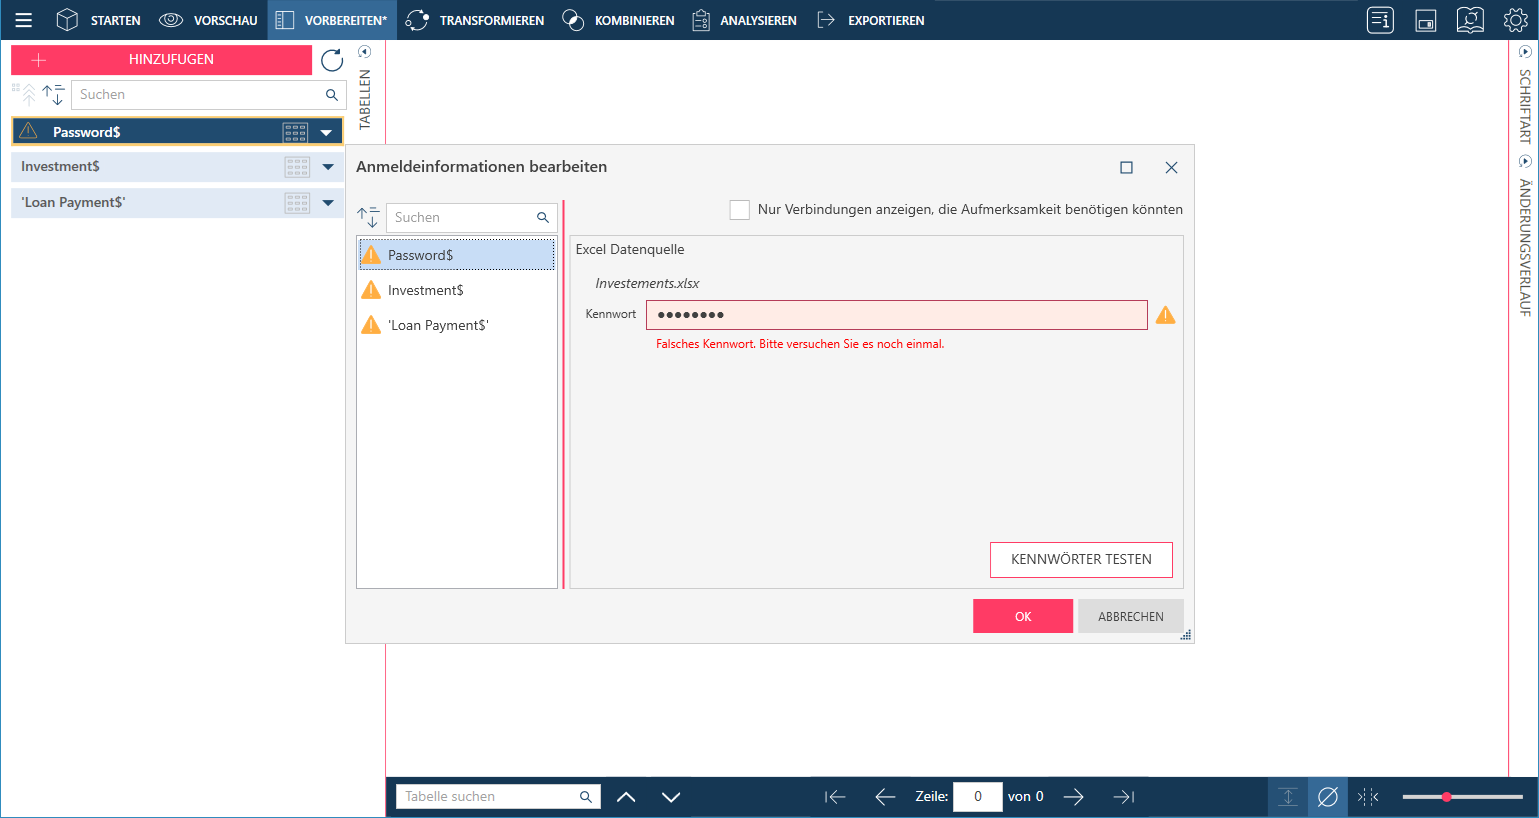Select 'Loan Payment$' in the dialog list
1539x818 pixels.
(x=456, y=325)
